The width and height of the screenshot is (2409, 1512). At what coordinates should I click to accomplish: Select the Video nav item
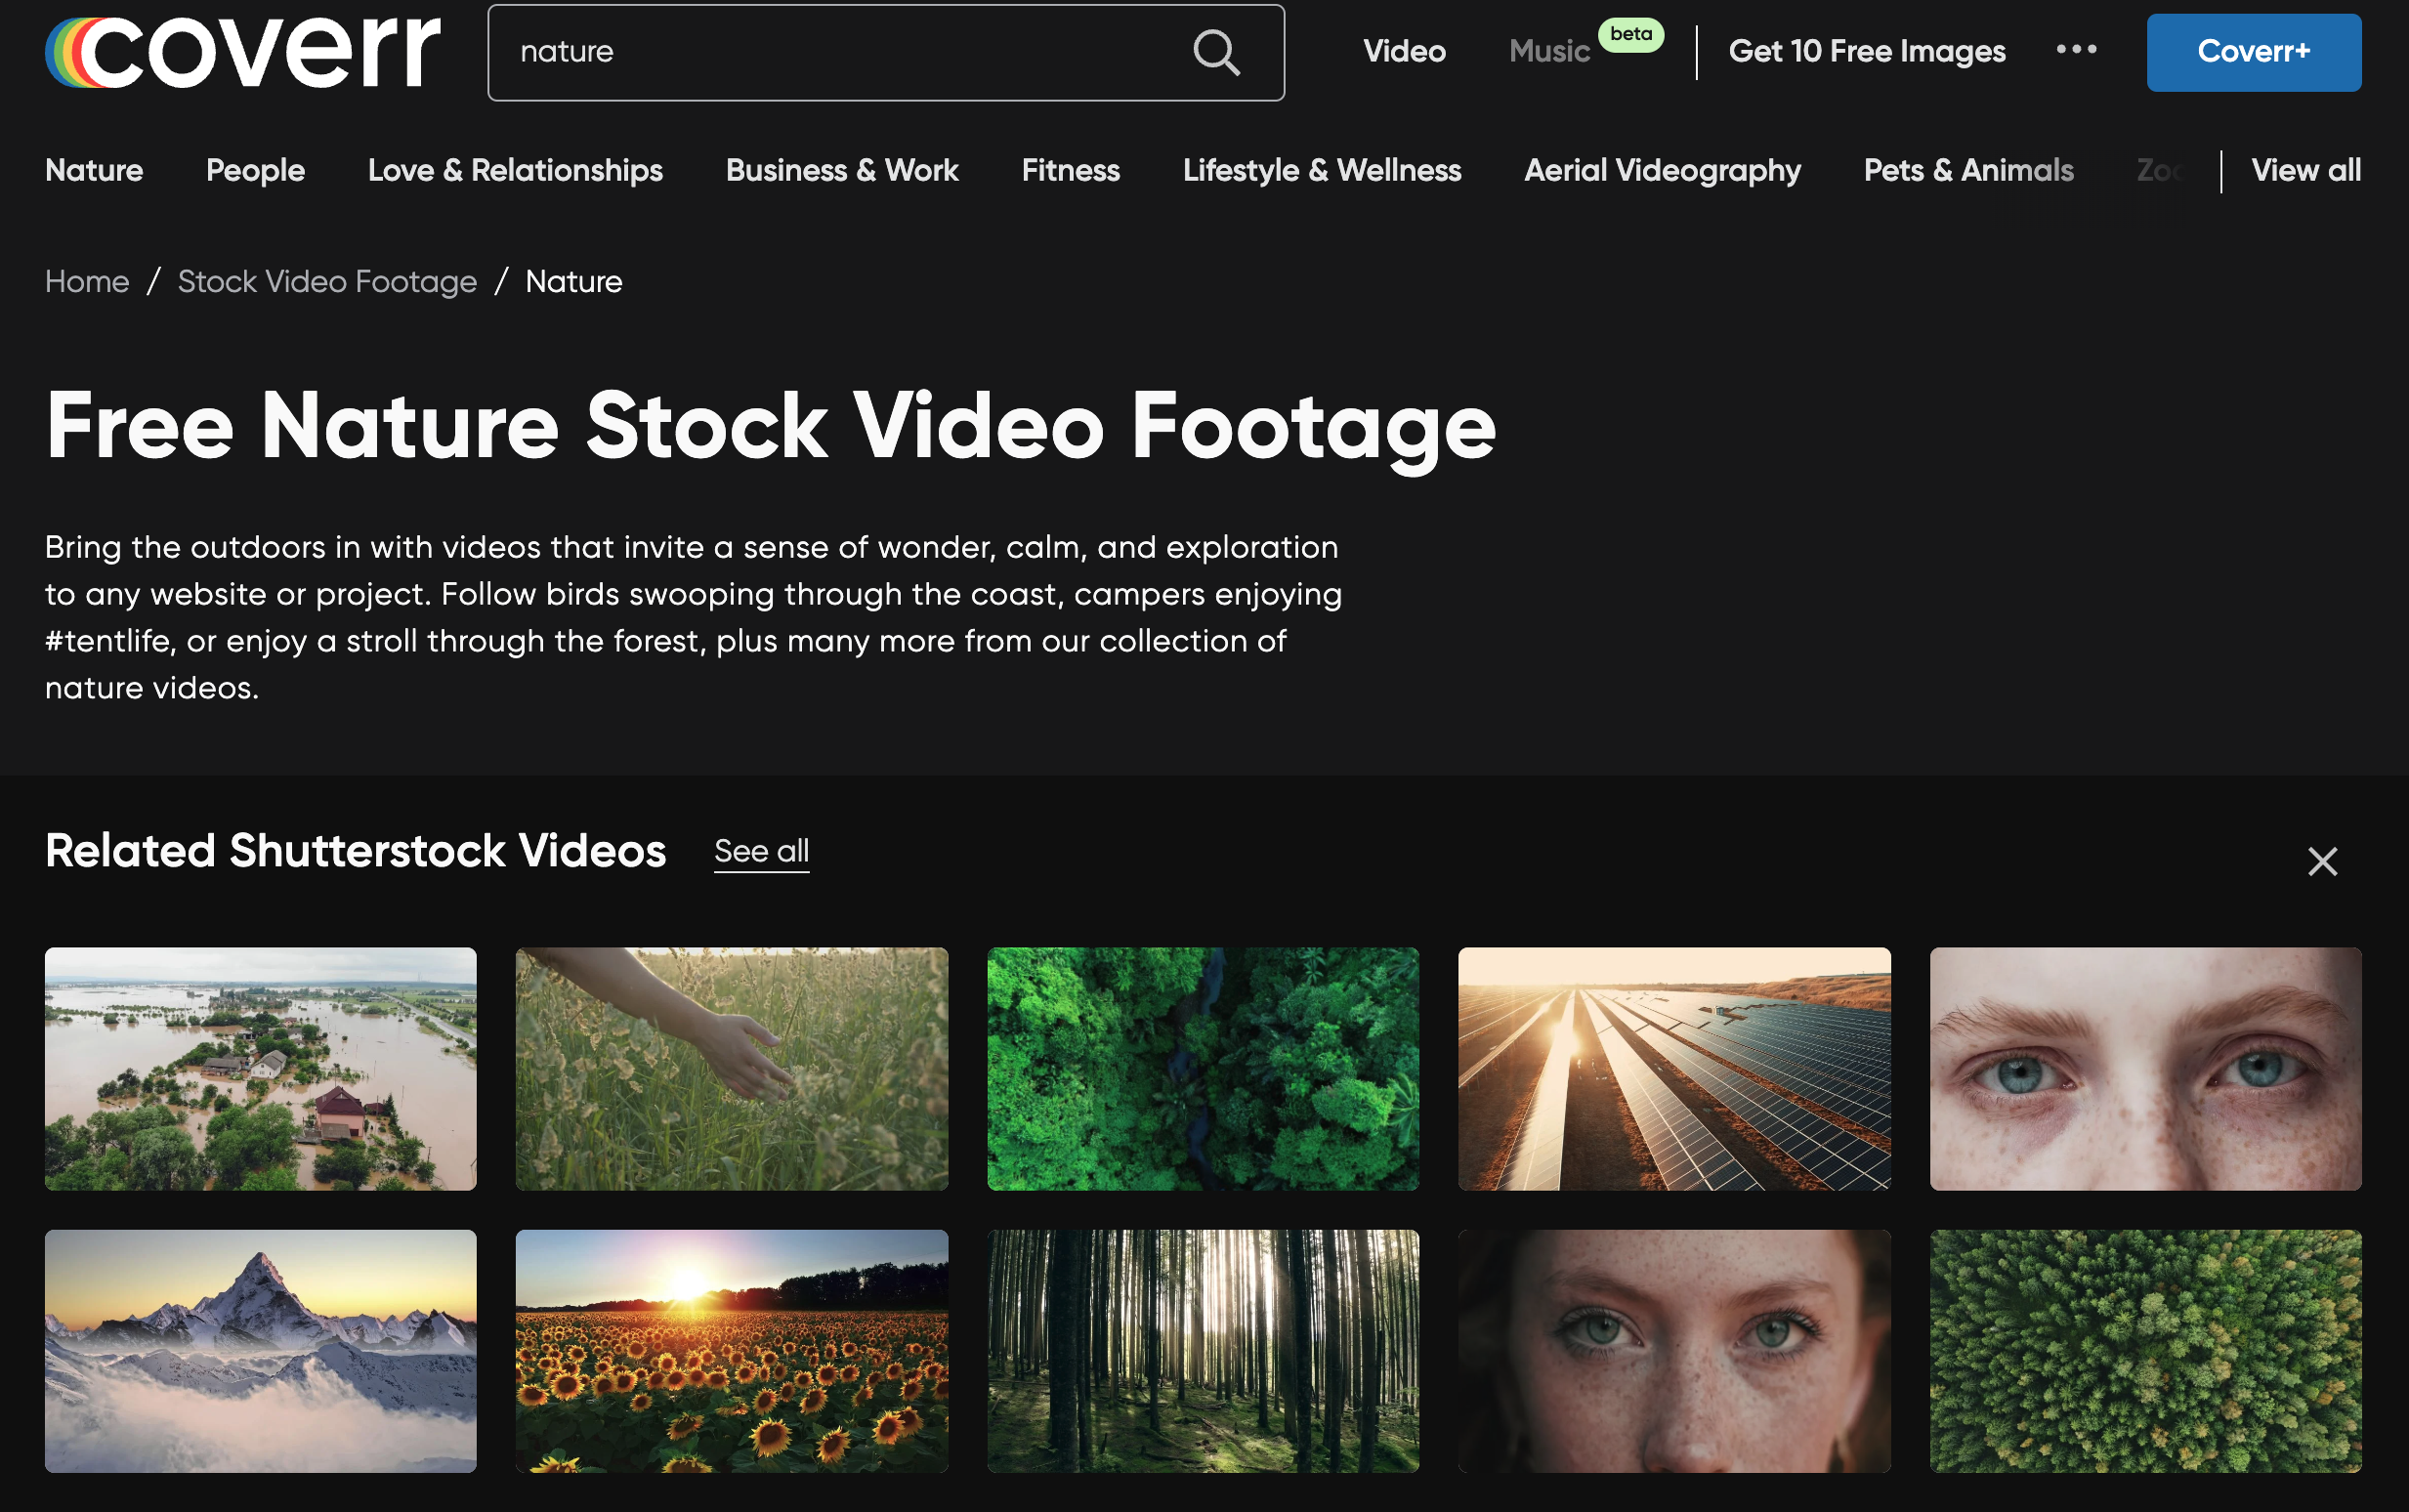click(1404, 51)
